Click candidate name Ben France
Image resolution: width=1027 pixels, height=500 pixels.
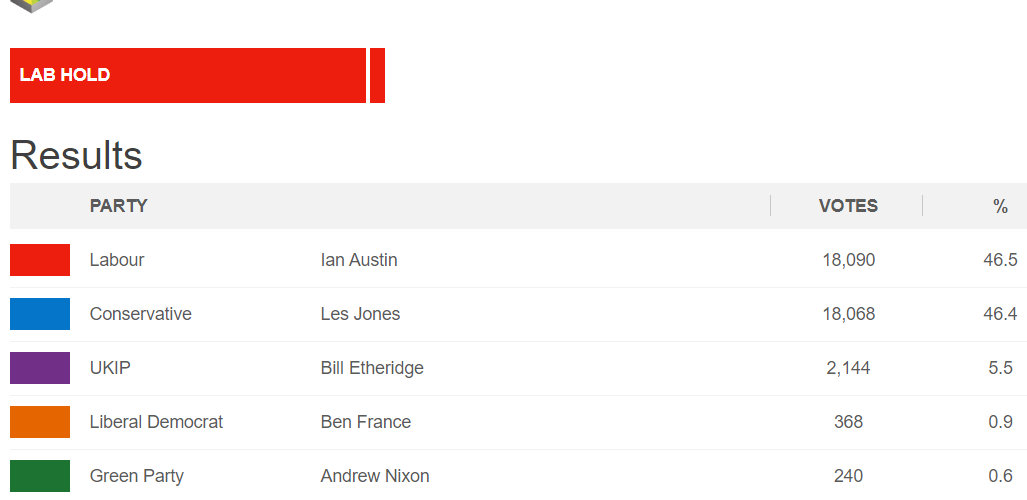[x=366, y=422]
